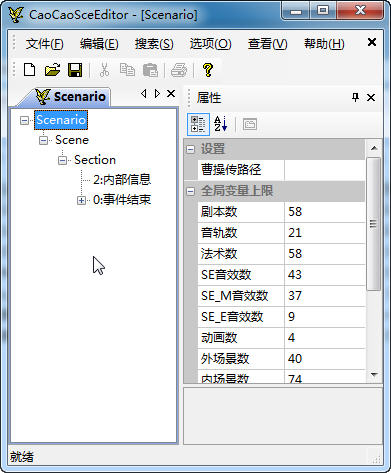Viewport: 391px width, 473px height.
Task: Open the 文件(F) menu
Action: click(x=45, y=44)
